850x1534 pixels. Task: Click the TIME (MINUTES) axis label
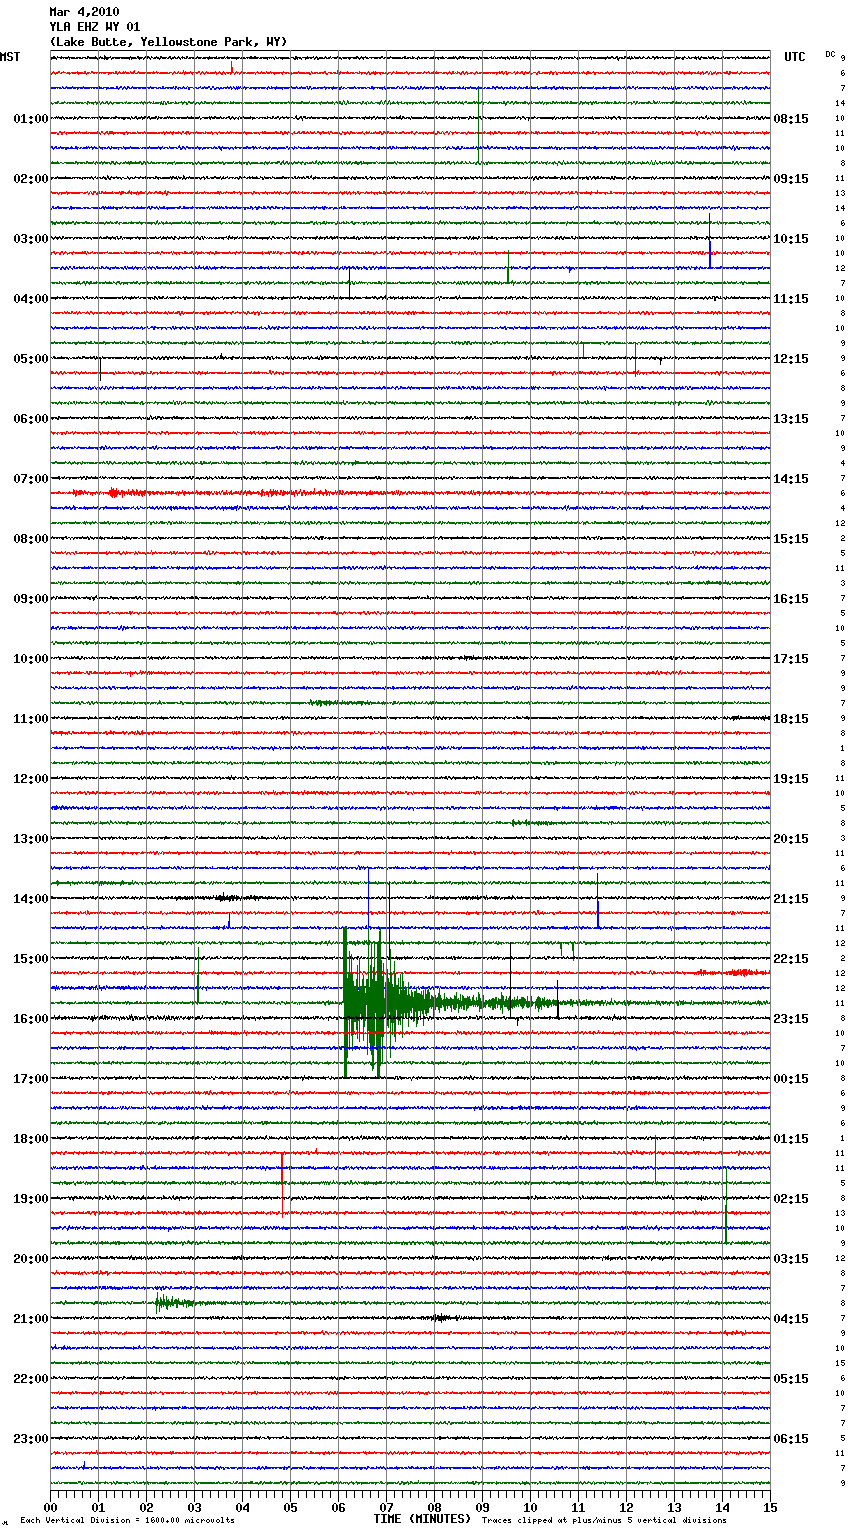point(422,1519)
